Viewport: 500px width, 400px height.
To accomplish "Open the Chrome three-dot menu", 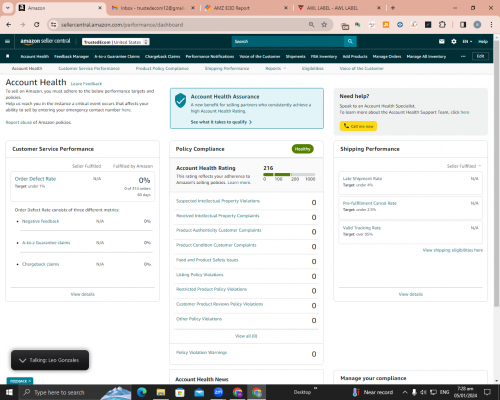I will point(491,25).
